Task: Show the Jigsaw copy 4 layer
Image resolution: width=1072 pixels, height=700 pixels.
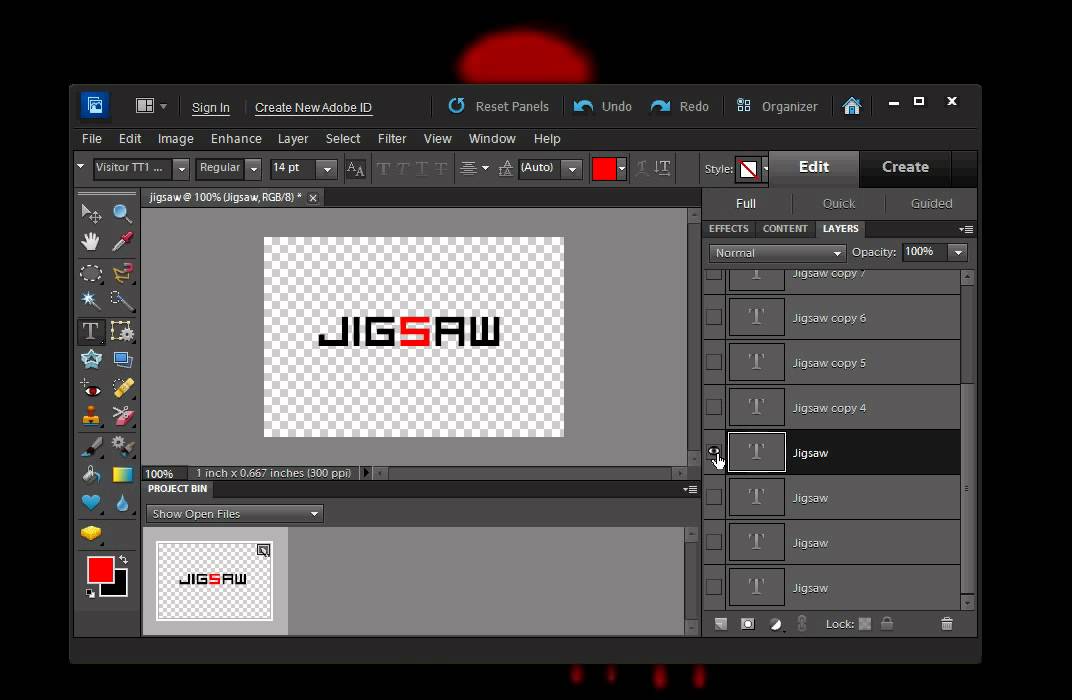Action: pyautogui.click(x=714, y=407)
